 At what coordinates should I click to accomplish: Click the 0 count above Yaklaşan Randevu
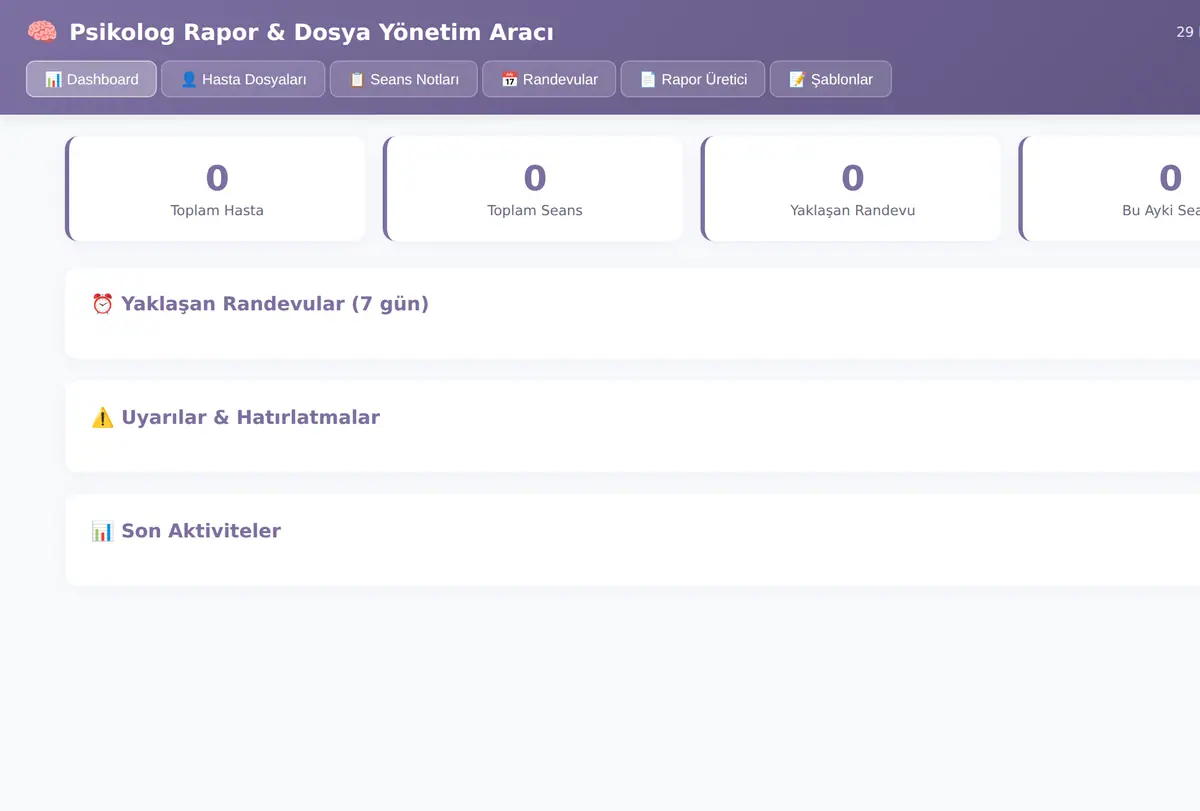coord(853,178)
